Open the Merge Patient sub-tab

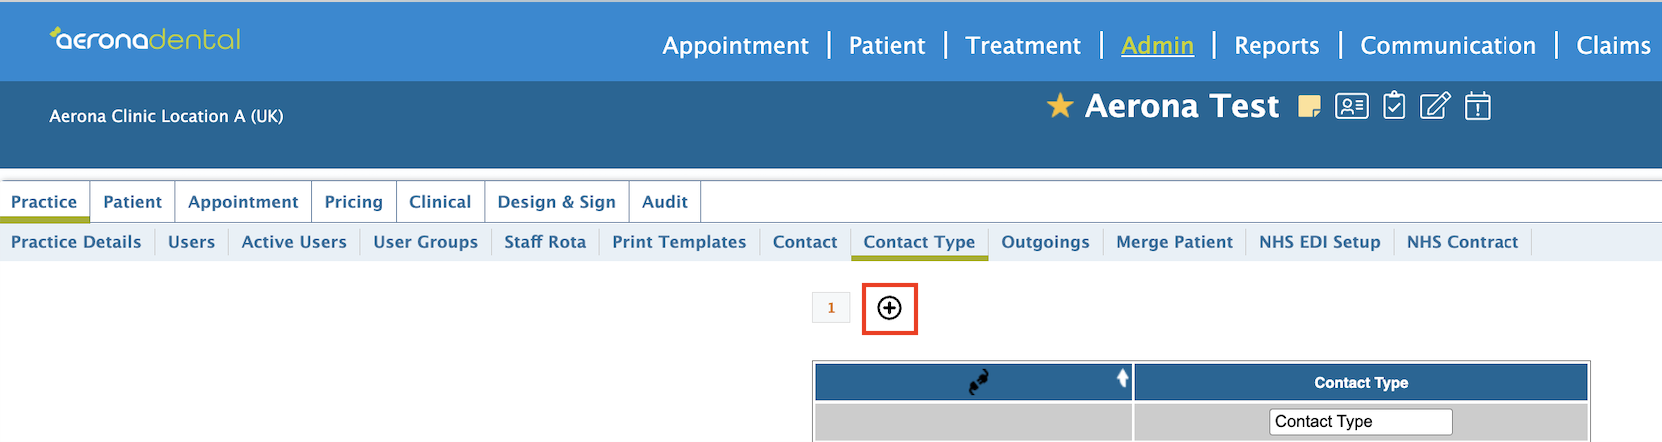[x=1174, y=242]
